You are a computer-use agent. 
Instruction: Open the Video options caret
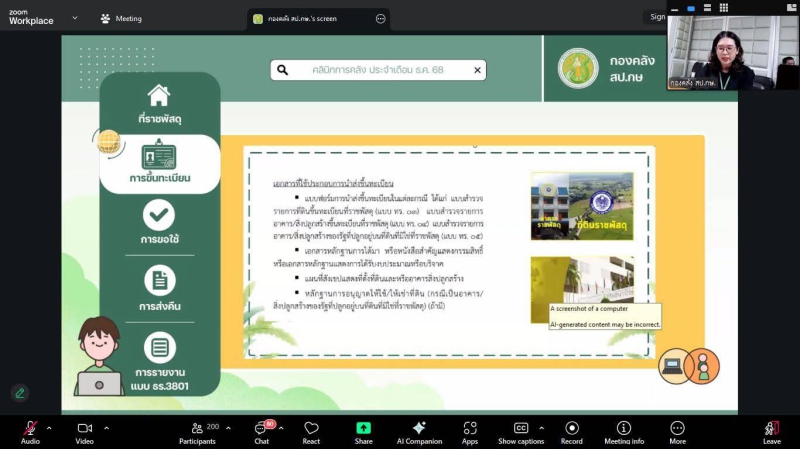pyautogui.click(x=106, y=427)
